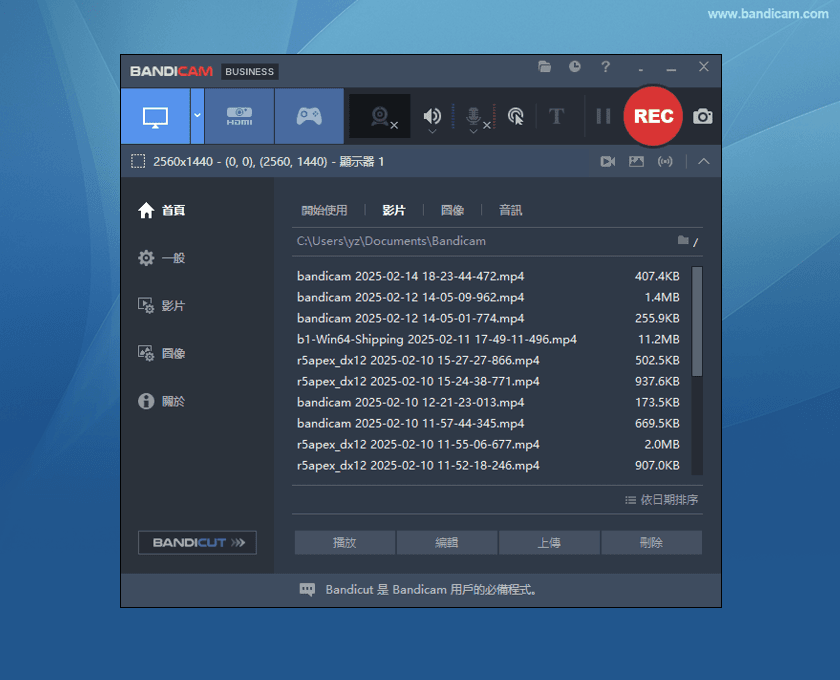Open 依日期排序 sort dropdown

[x=662, y=499]
